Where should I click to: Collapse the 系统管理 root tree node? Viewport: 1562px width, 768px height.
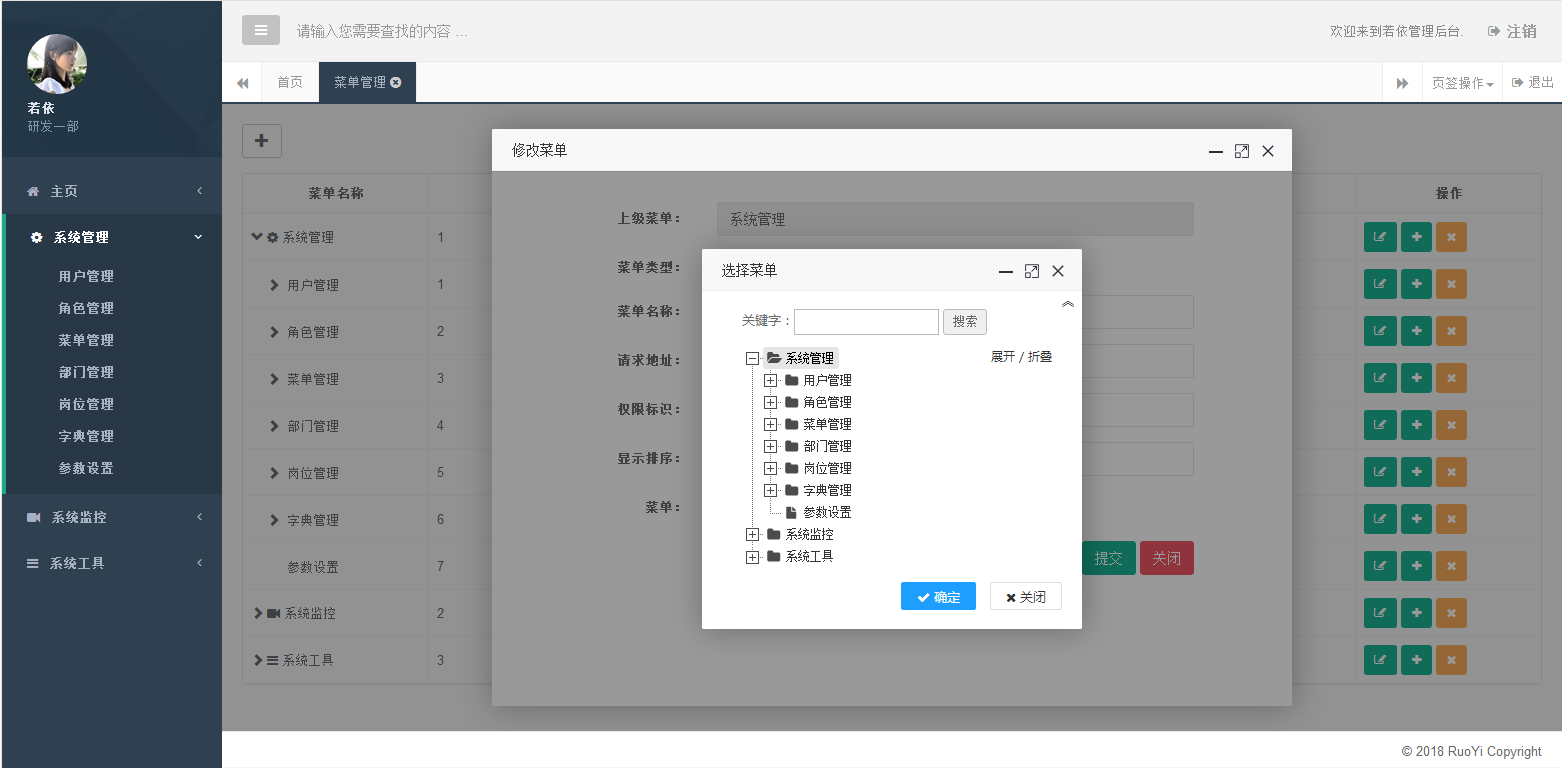(752, 358)
